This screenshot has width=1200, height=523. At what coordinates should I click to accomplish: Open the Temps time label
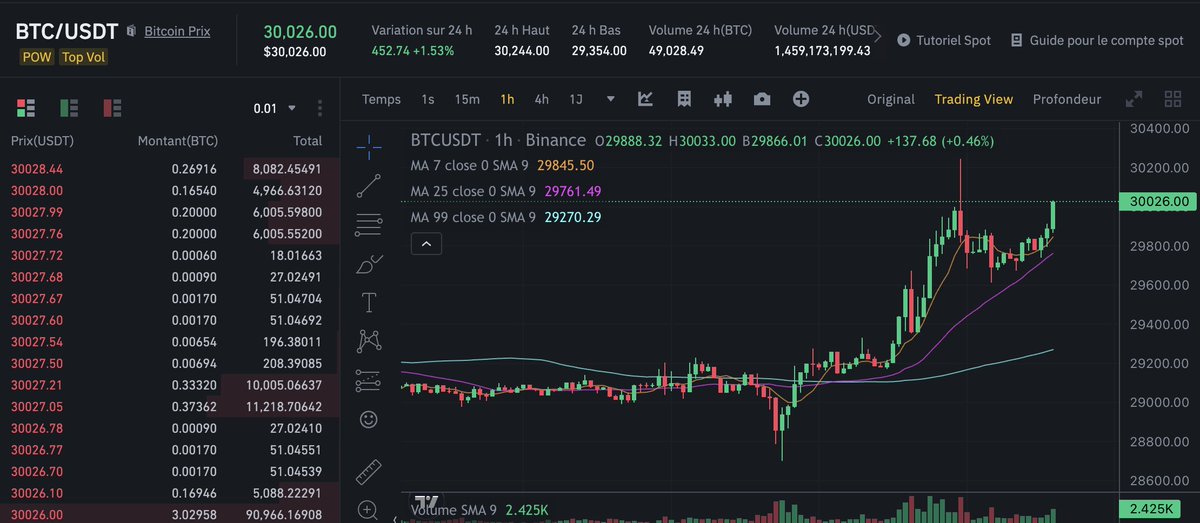382,99
